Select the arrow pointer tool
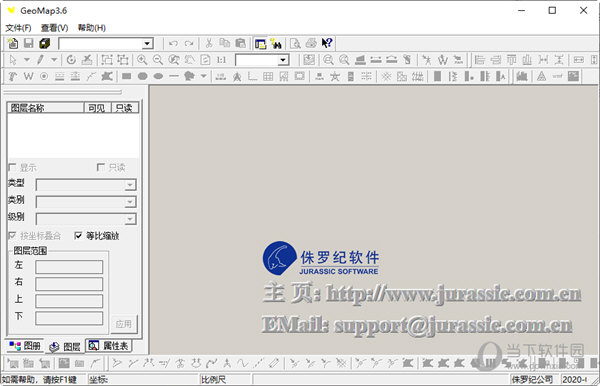The width and height of the screenshot is (600, 386). [x=13, y=60]
